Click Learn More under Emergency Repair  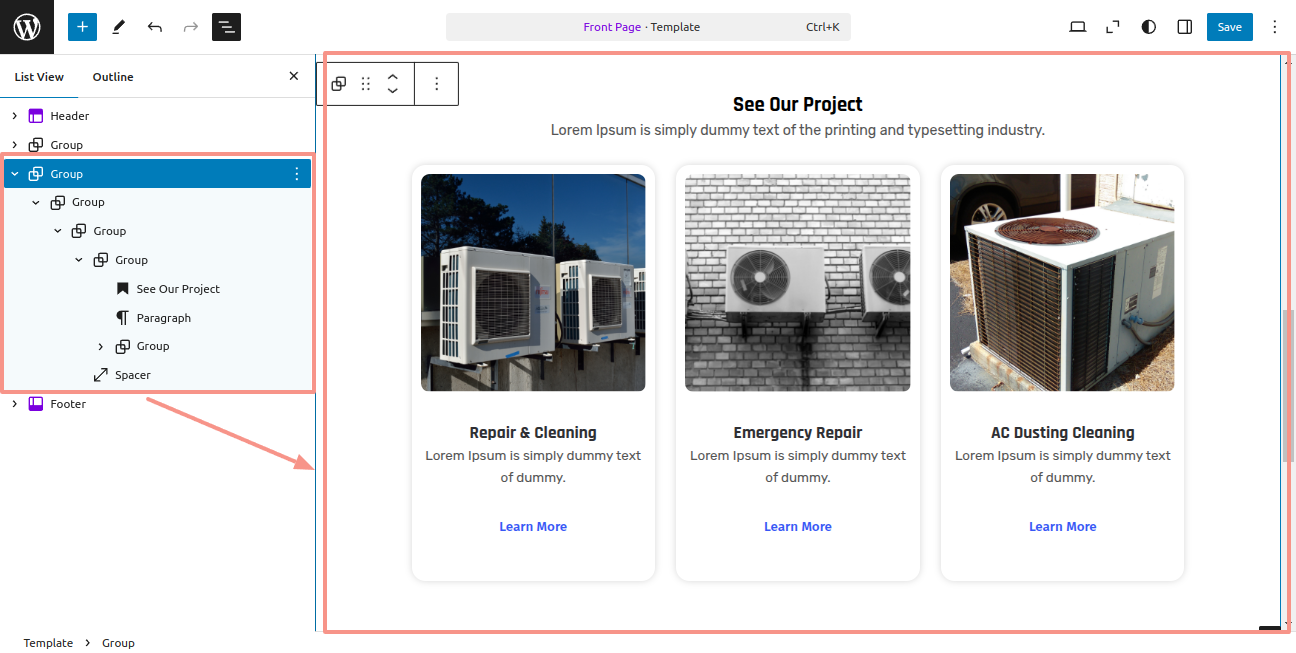point(798,527)
